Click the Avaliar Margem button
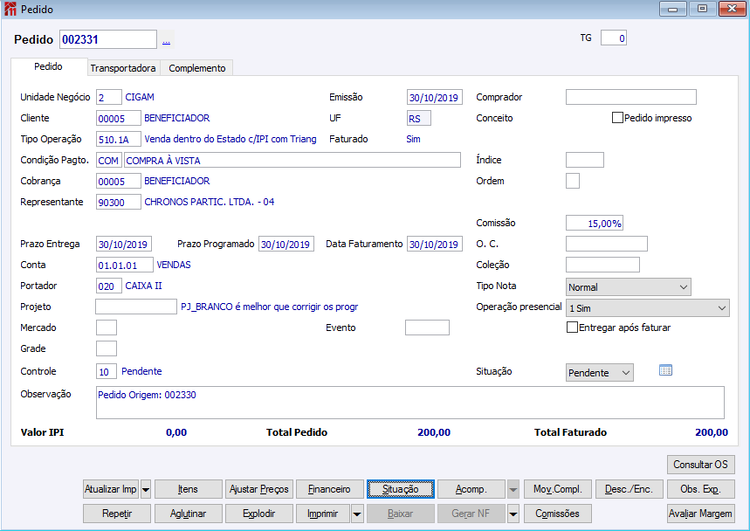This screenshot has height=531, width=750. [700, 514]
